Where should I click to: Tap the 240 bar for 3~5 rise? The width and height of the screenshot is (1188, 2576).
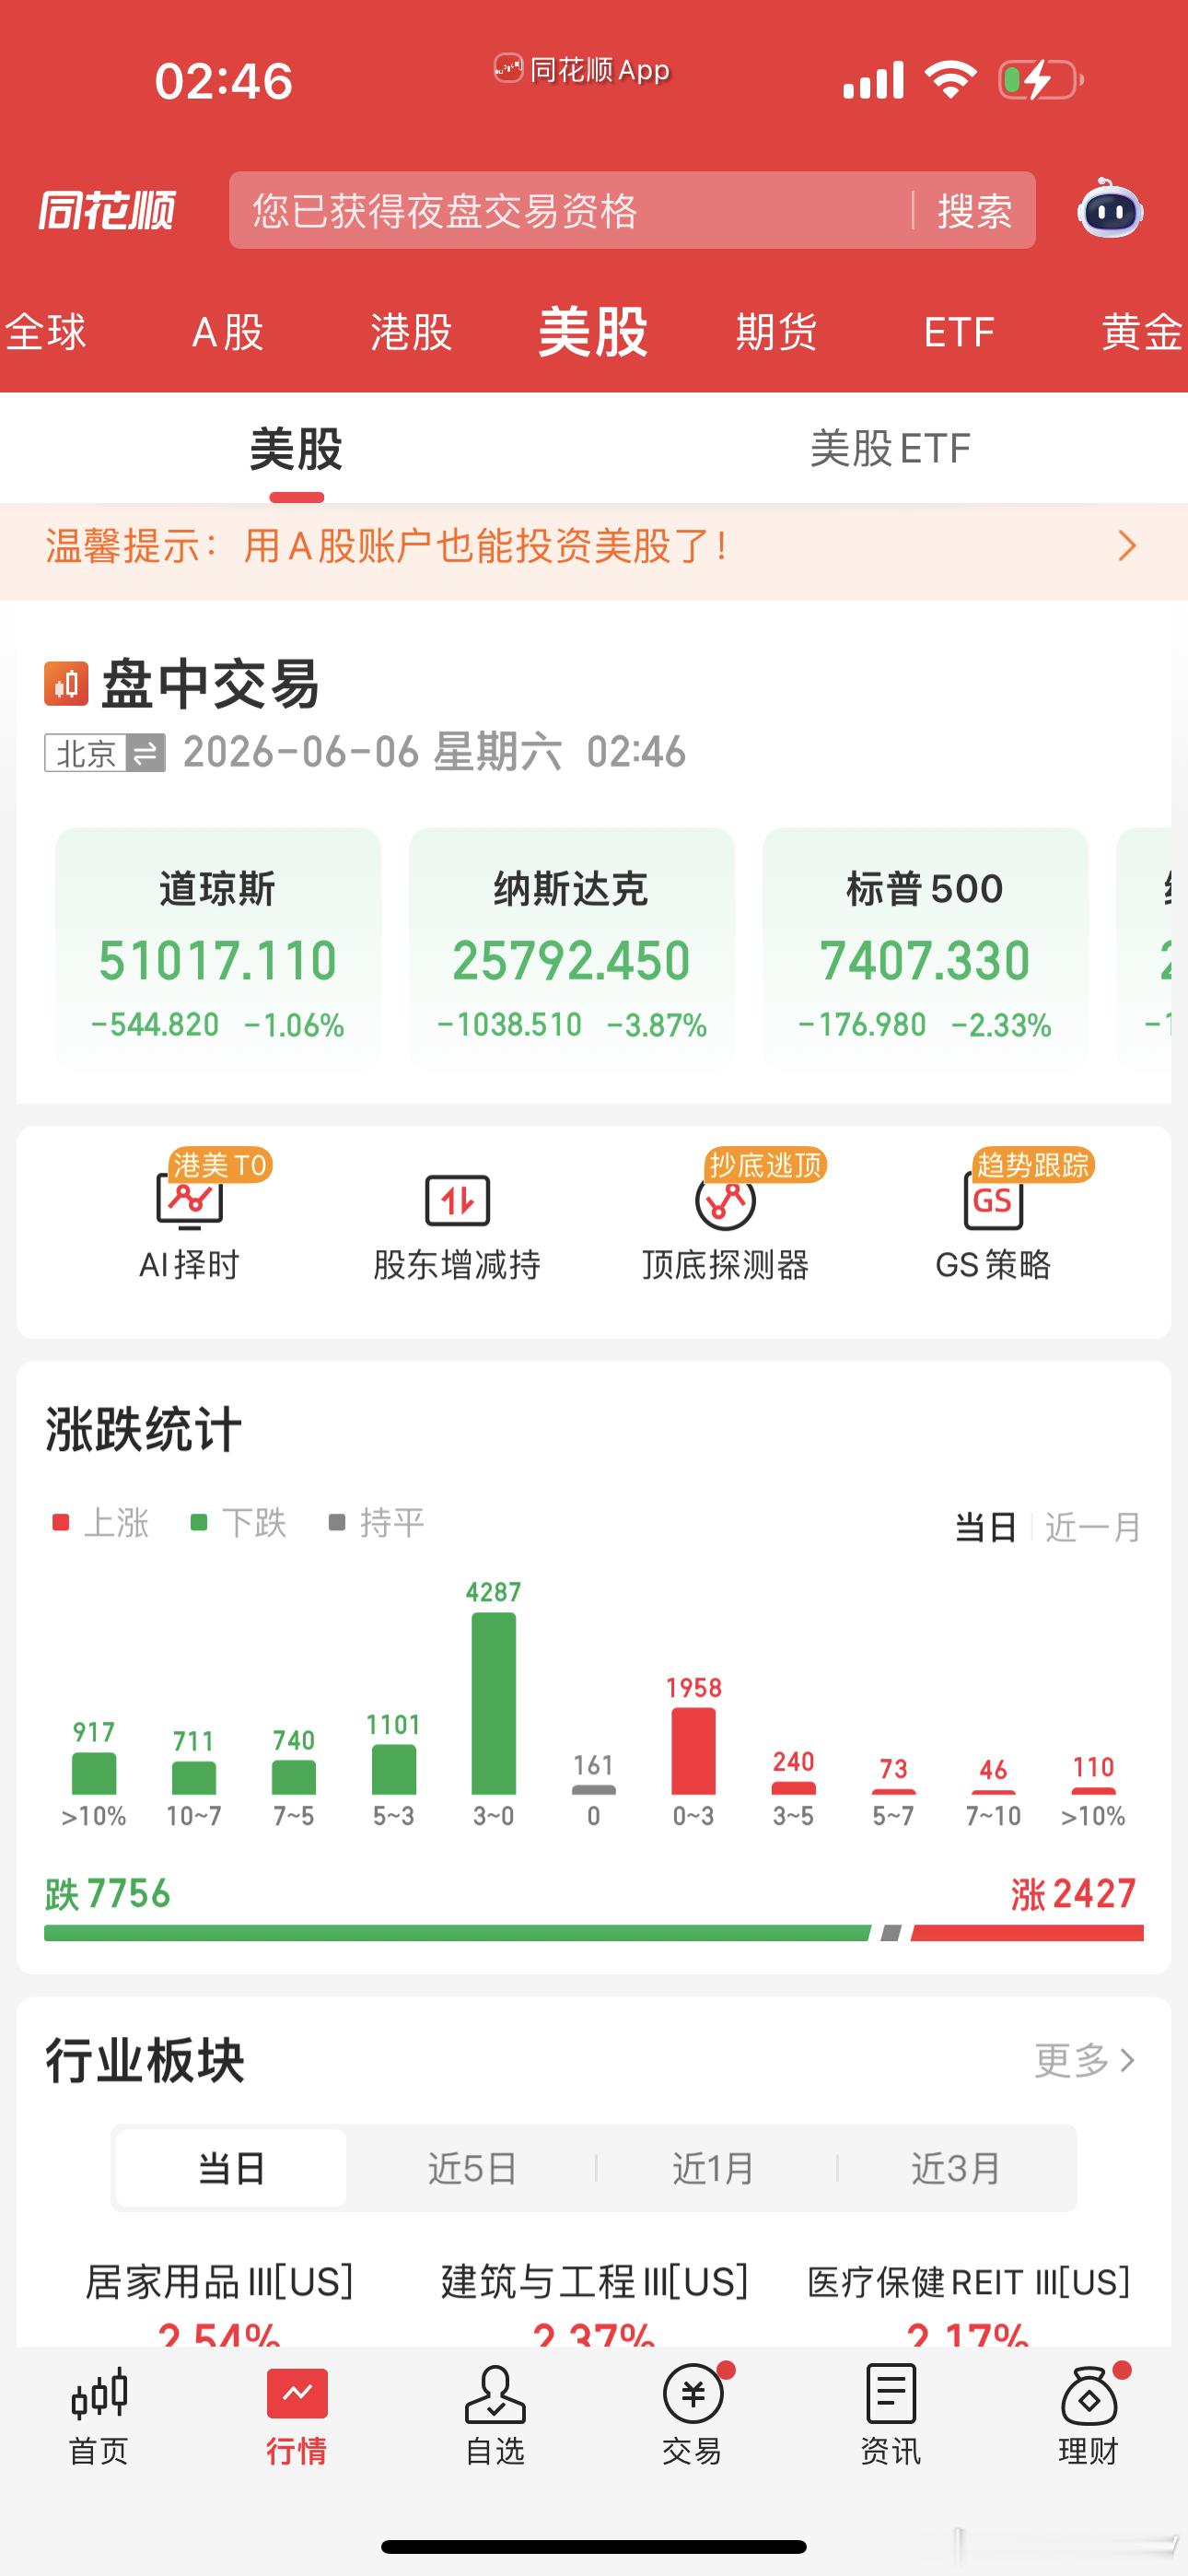pos(794,1788)
